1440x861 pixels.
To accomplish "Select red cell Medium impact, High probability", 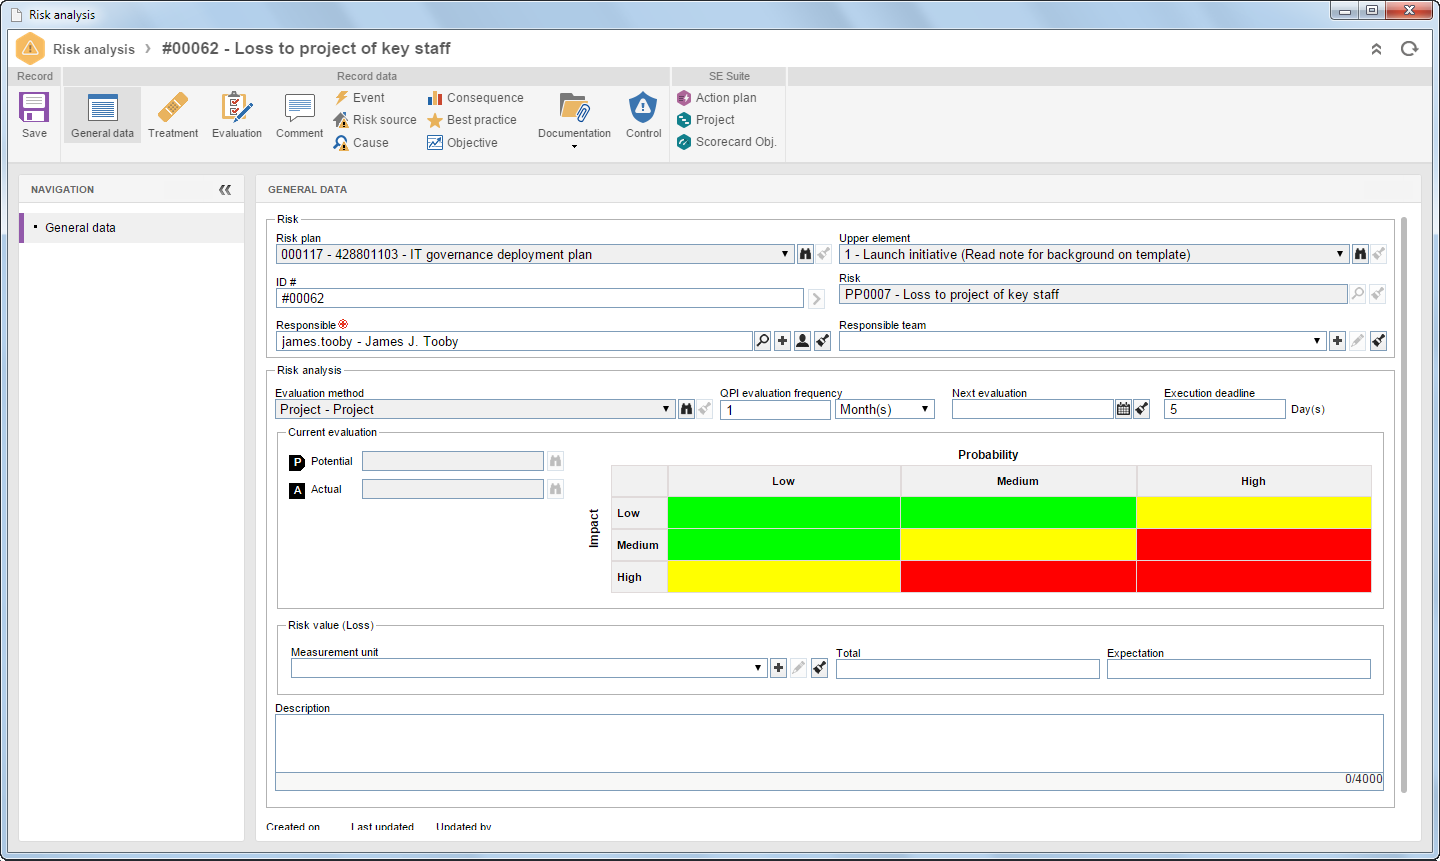I will (1254, 545).
